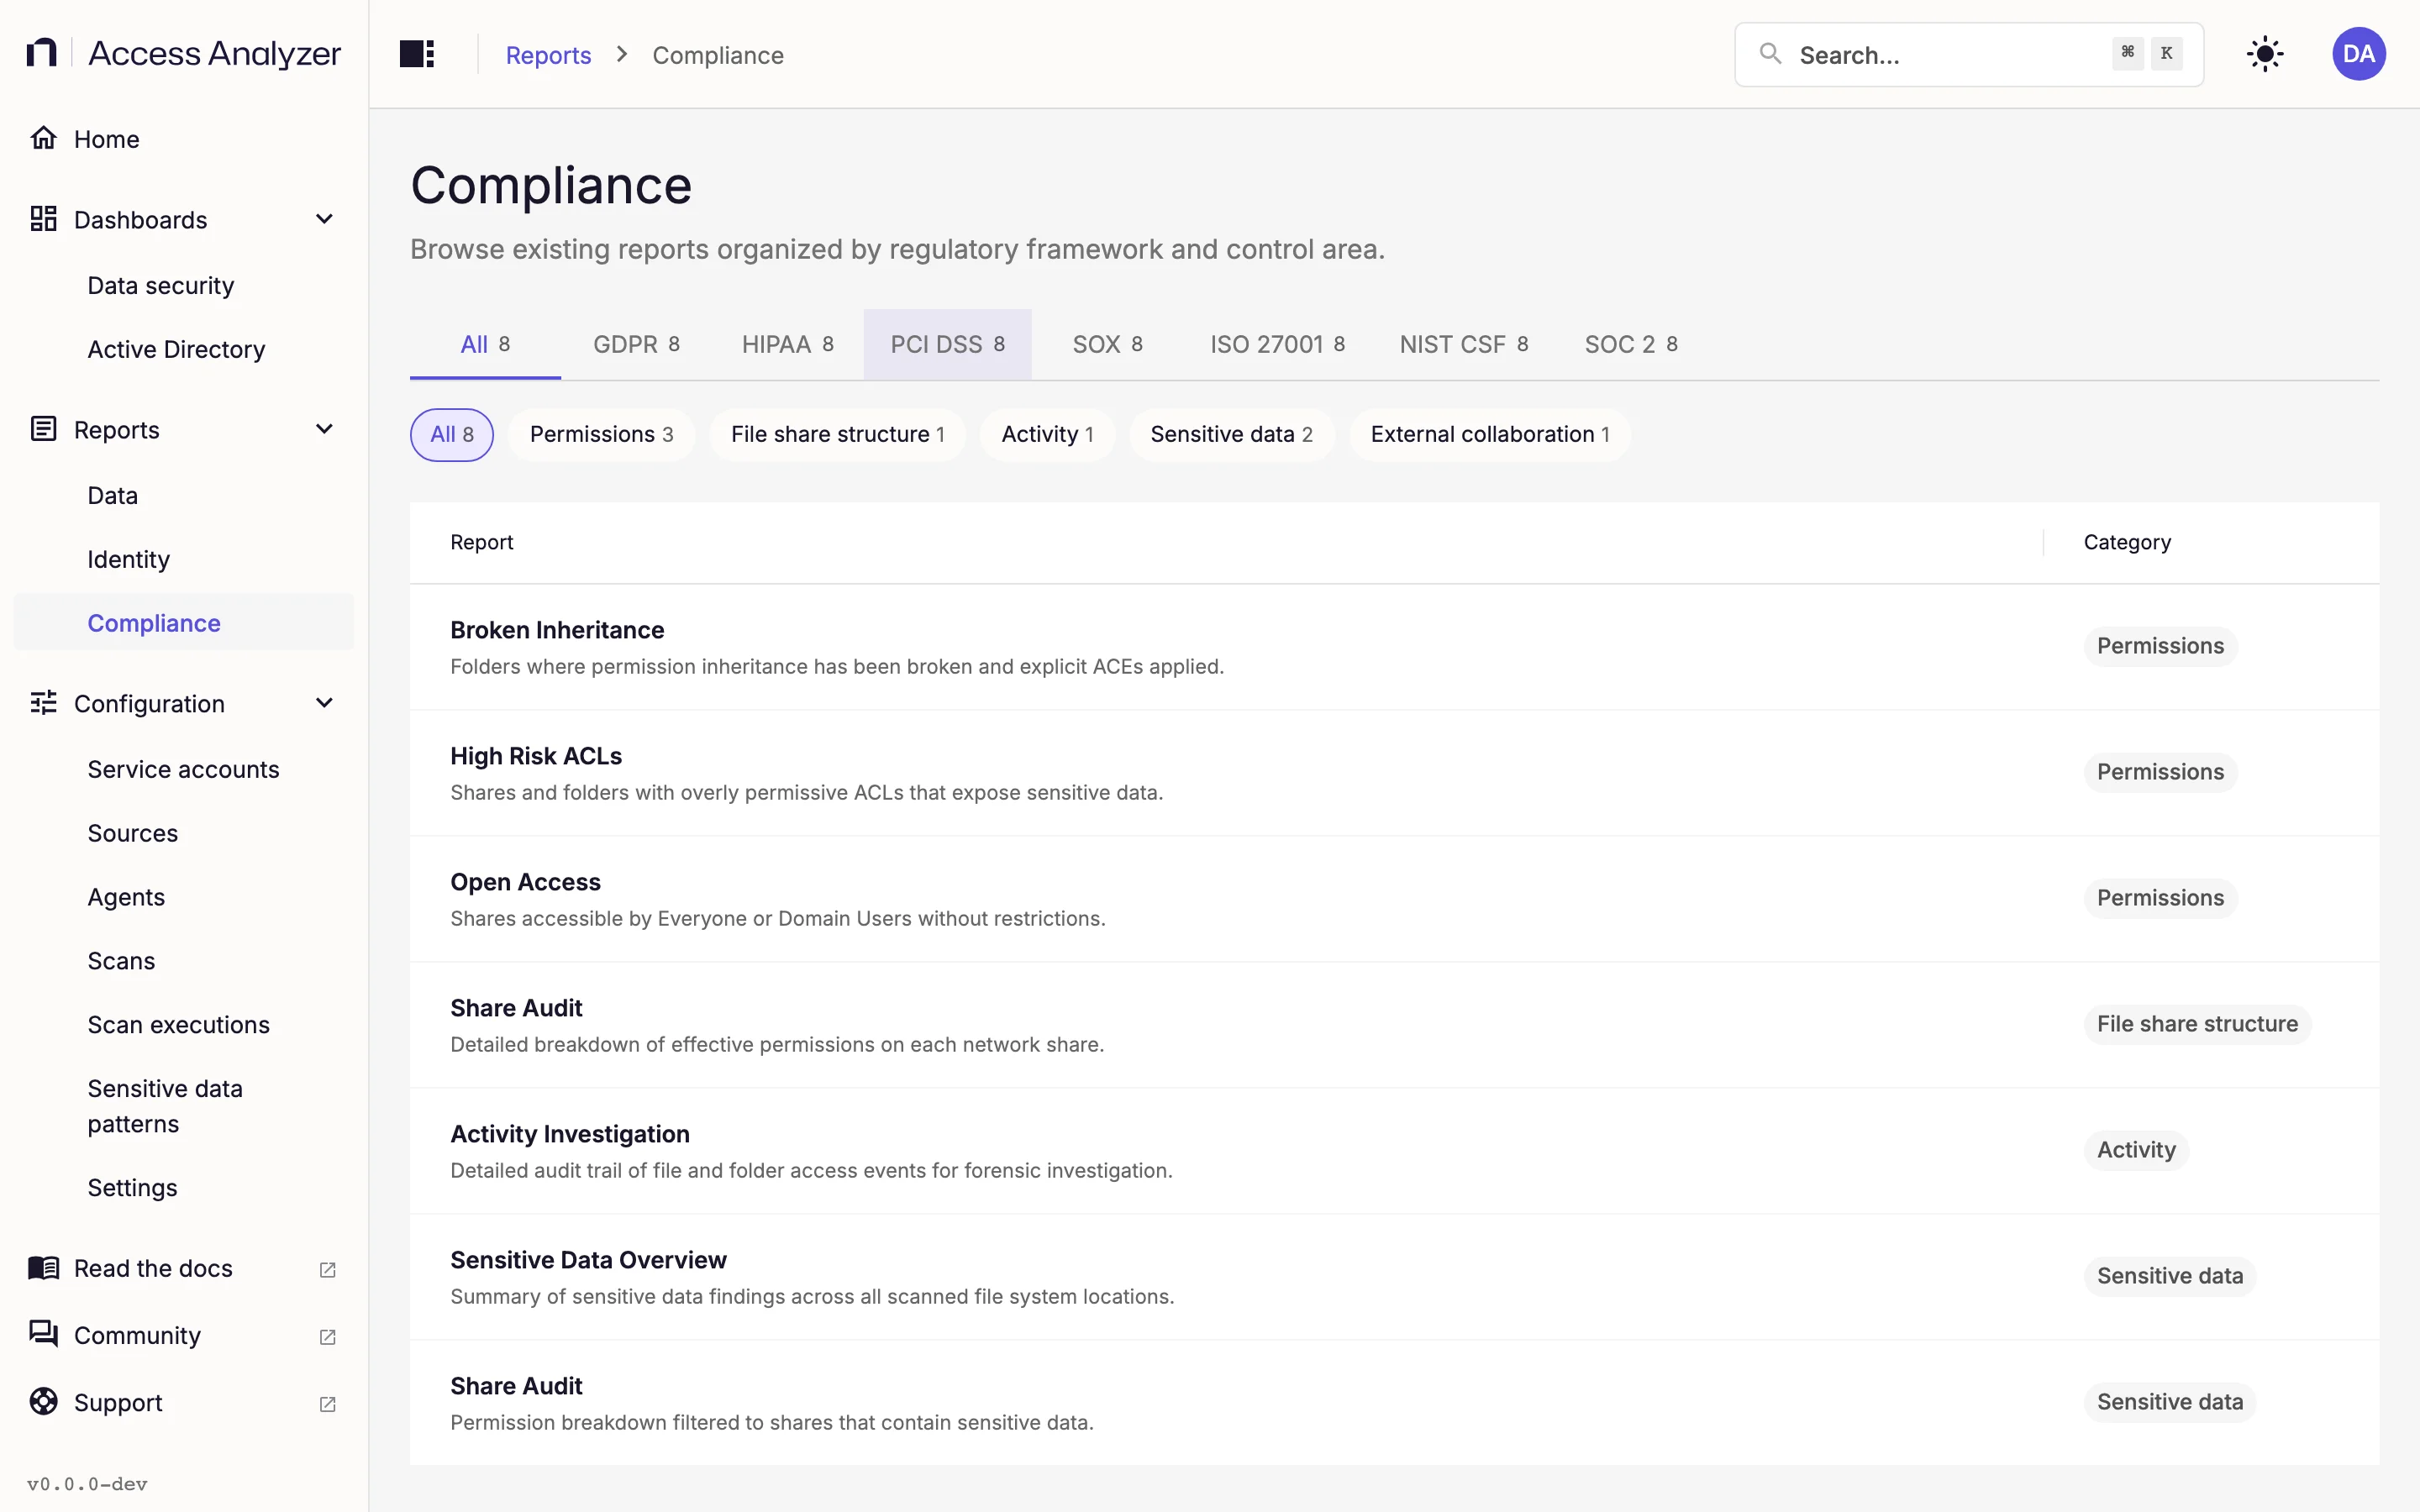Open the High Risk ACLs report
The image size is (2420, 1512).
coord(1394,773)
